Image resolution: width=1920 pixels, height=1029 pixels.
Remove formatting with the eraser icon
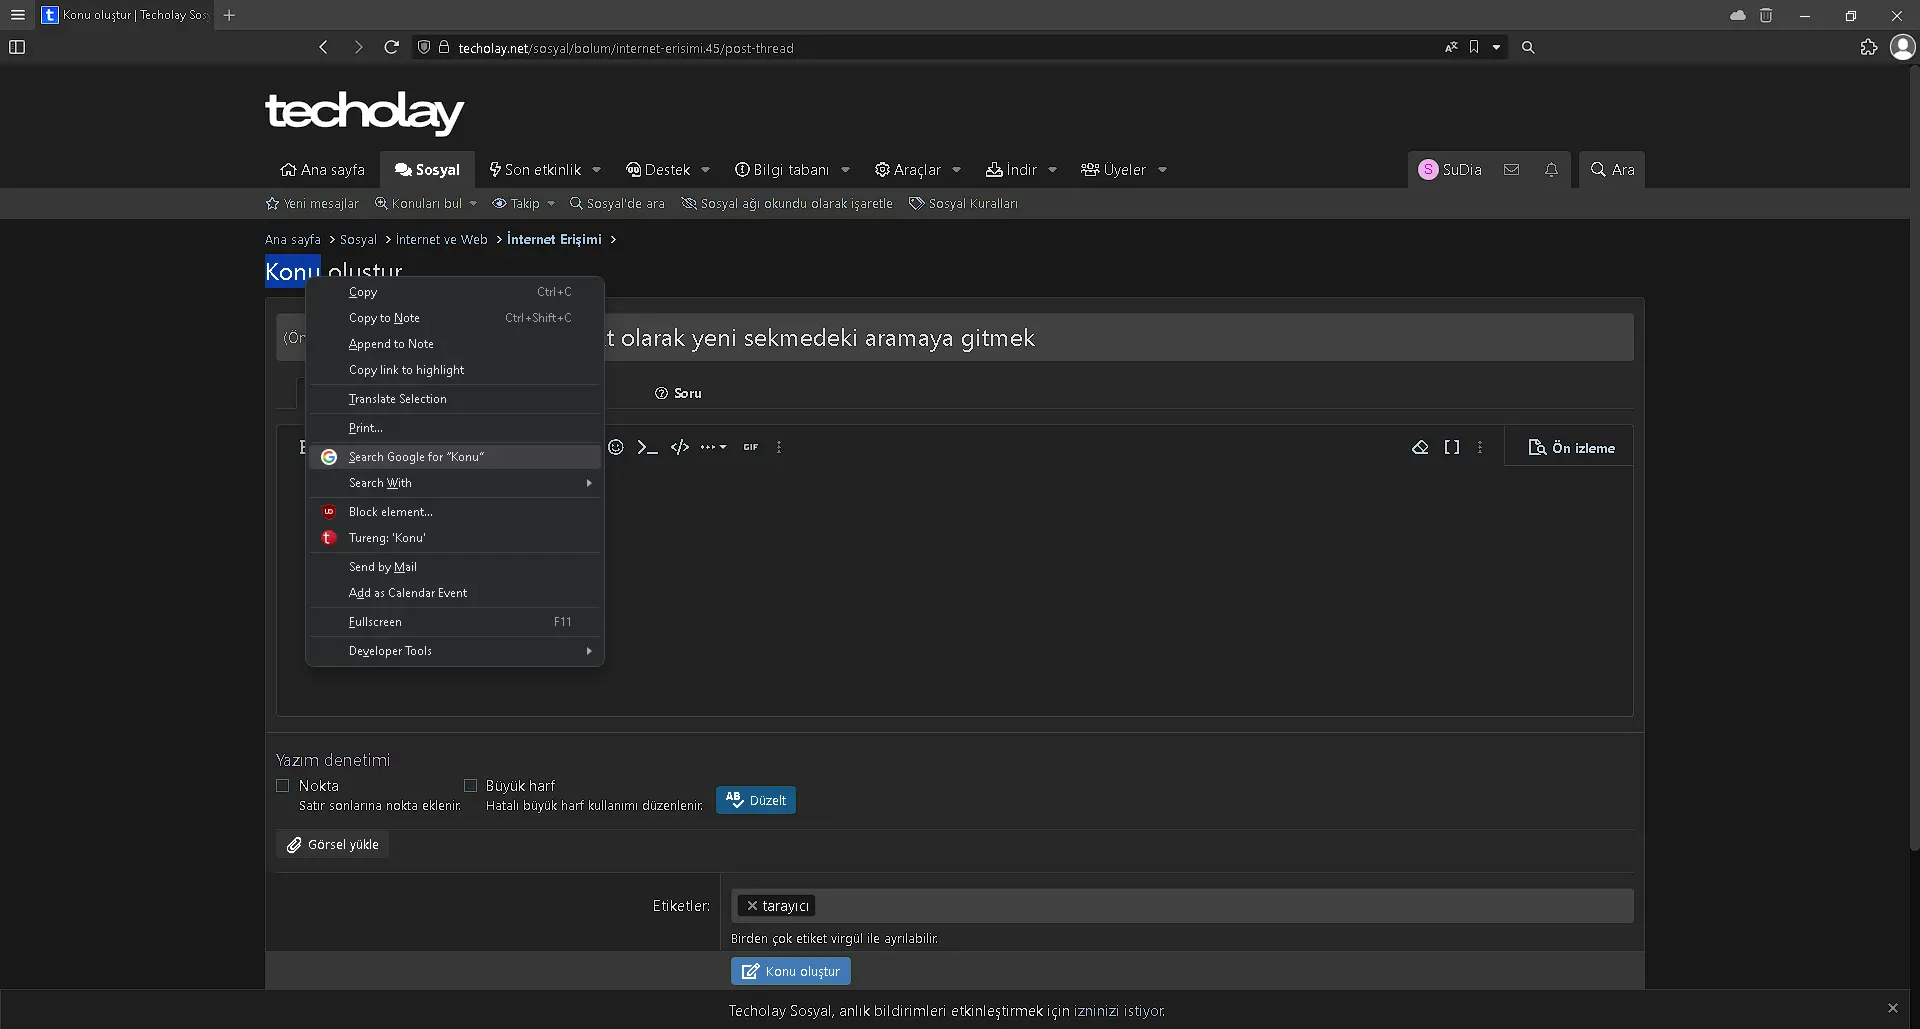pyautogui.click(x=1420, y=447)
